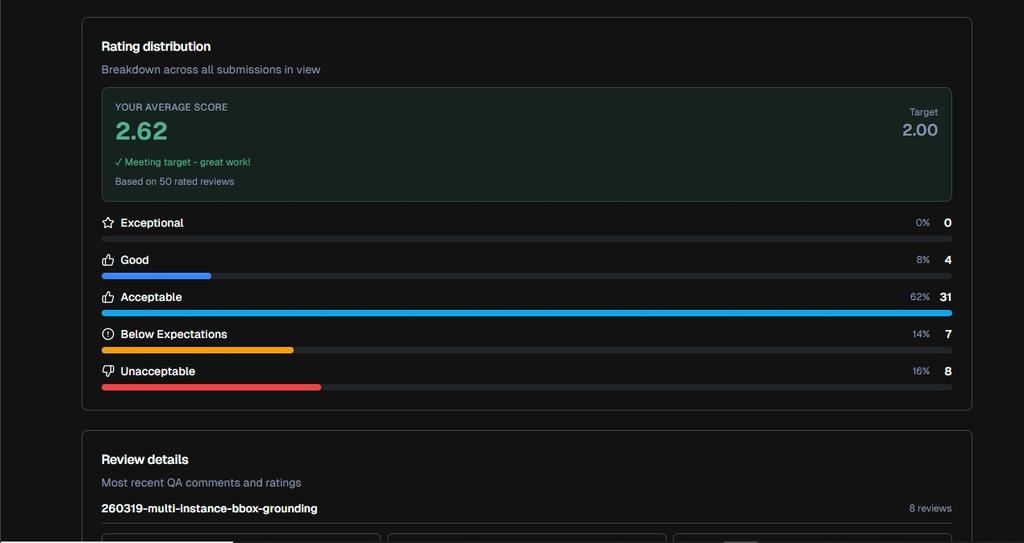Click the 62% Acceptable percentage

[x=920, y=297]
